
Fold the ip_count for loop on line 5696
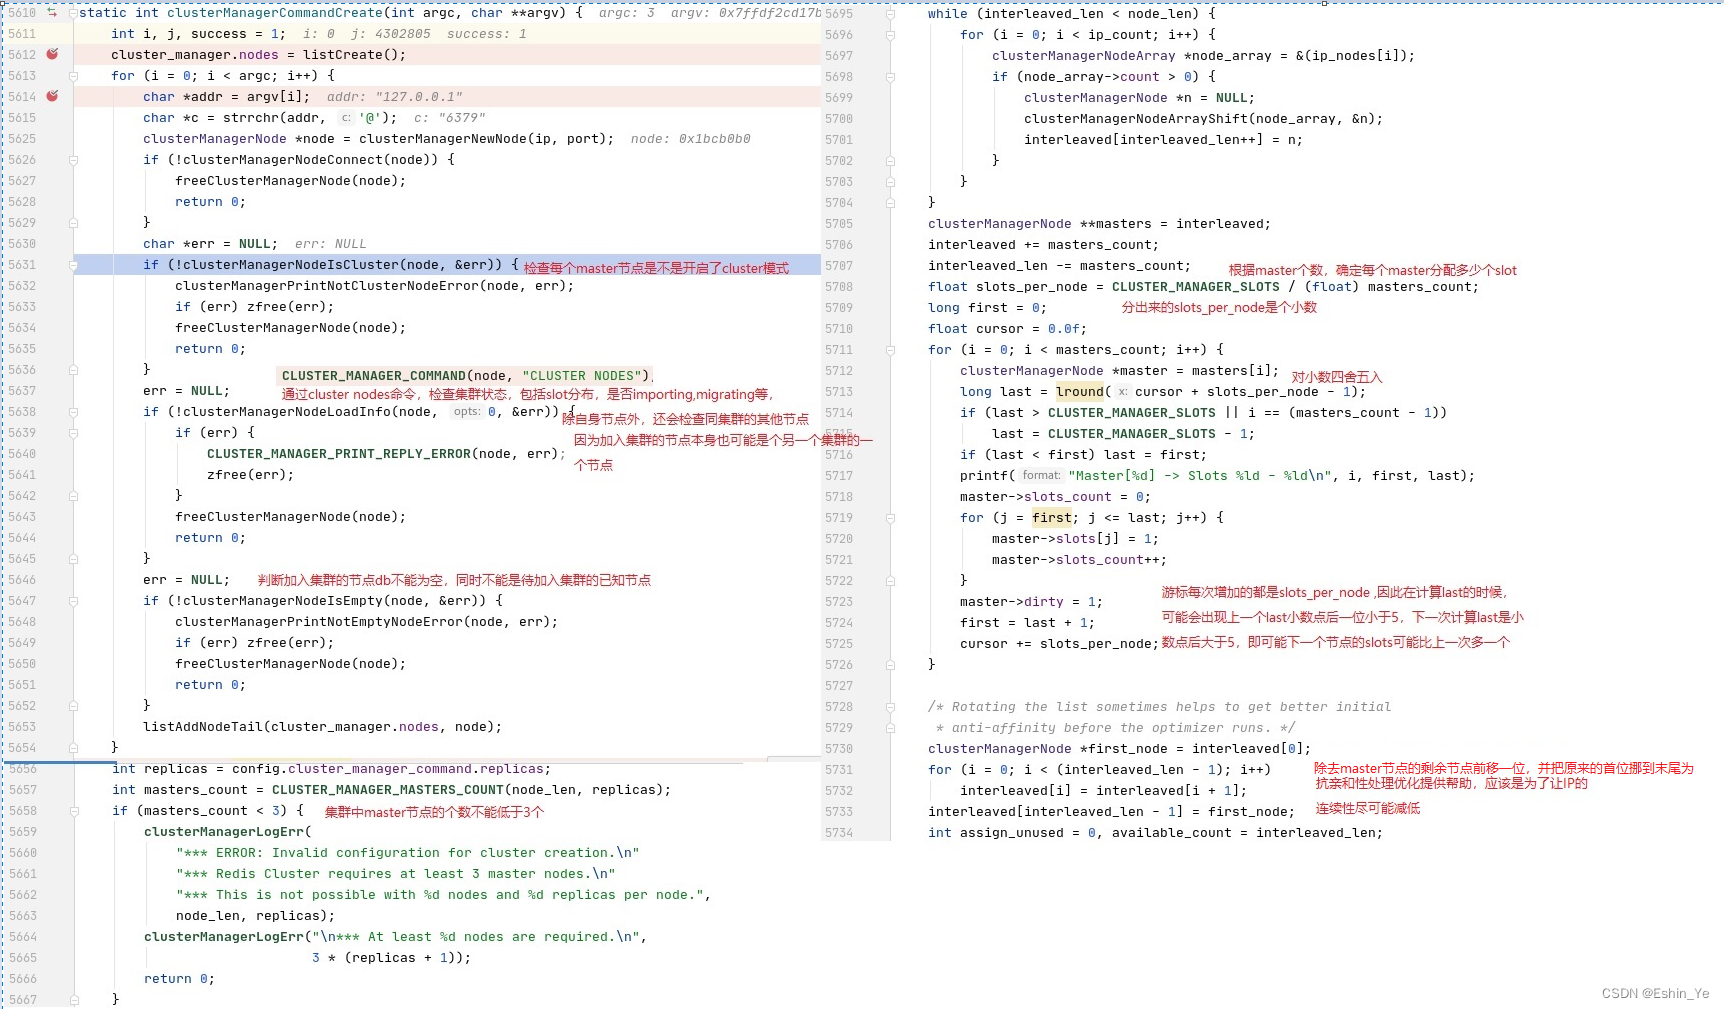pos(890,35)
